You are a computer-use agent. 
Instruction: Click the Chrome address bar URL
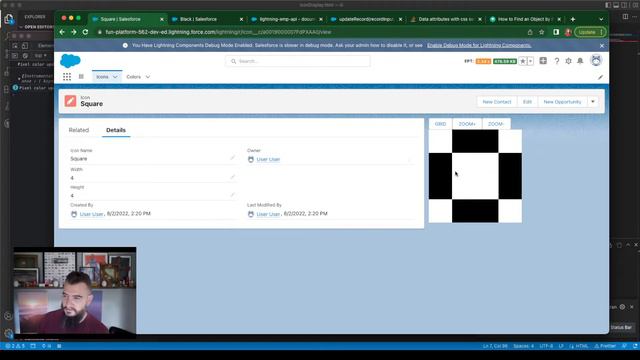tap(218, 32)
